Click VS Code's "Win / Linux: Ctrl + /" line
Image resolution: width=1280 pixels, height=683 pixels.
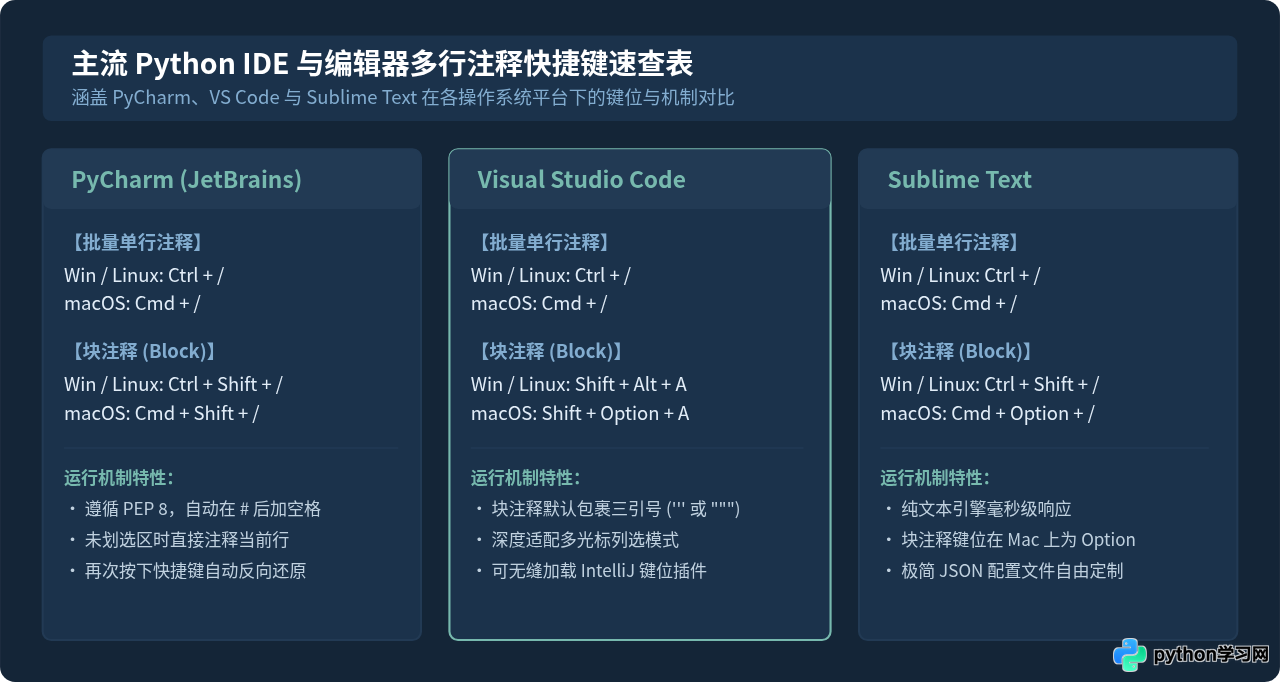pyautogui.click(x=551, y=275)
